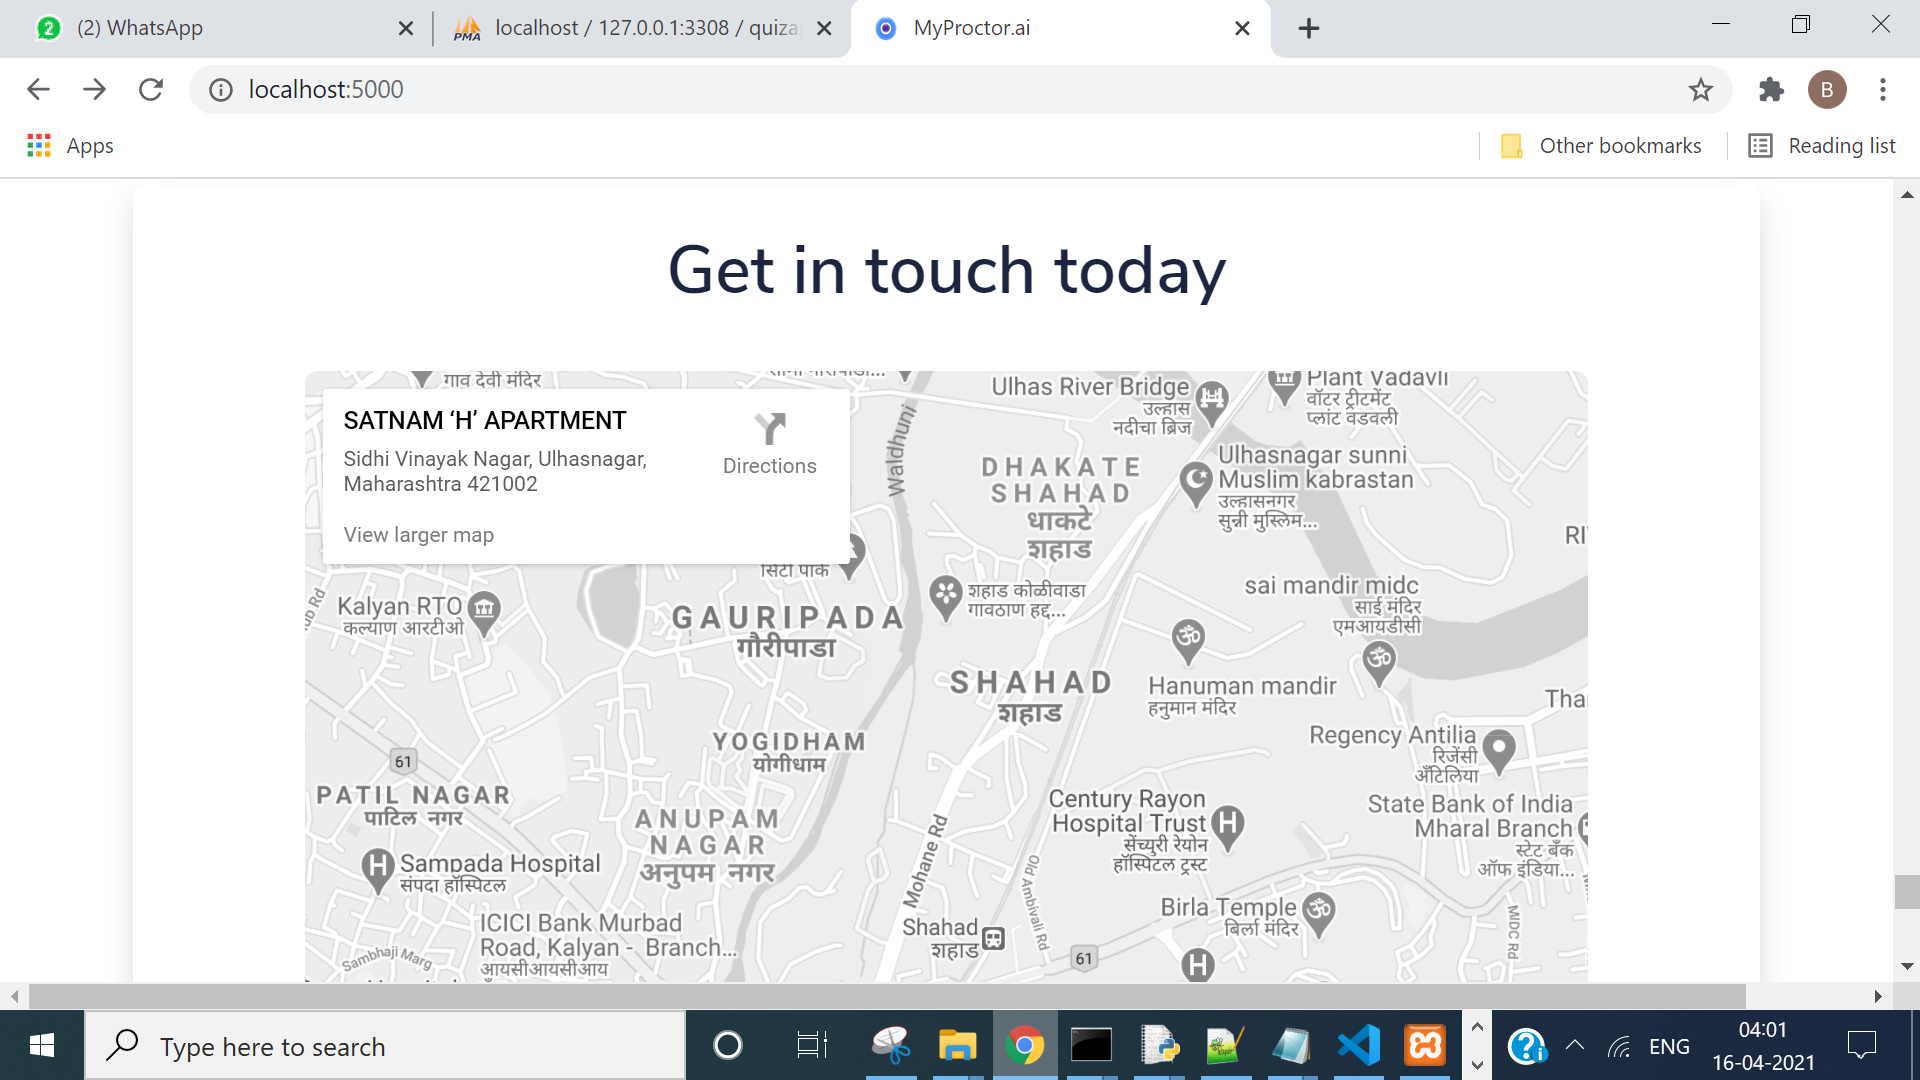The width and height of the screenshot is (1920, 1080).
Task: Click the Regency Antilia location pin
Action: click(x=1498, y=747)
